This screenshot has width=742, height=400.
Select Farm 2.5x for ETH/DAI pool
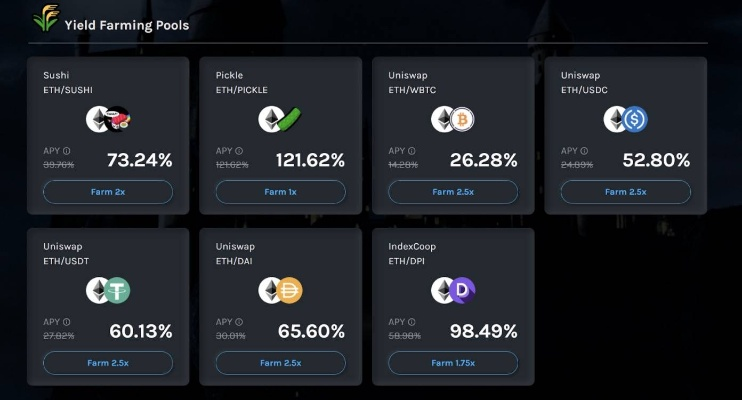pyautogui.click(x=280, y=363)
